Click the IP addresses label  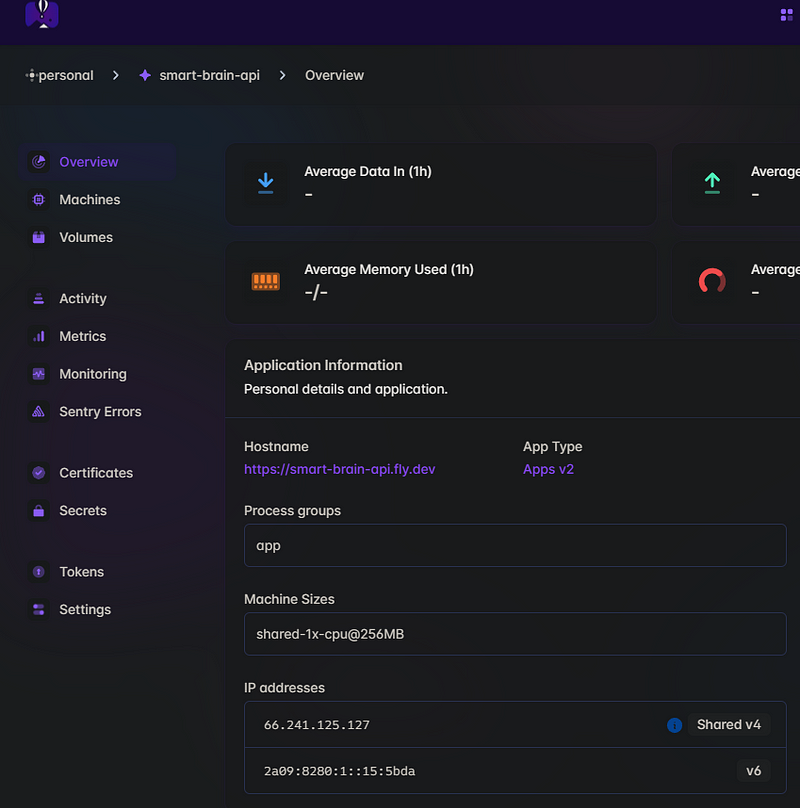[x=284, y=687]
